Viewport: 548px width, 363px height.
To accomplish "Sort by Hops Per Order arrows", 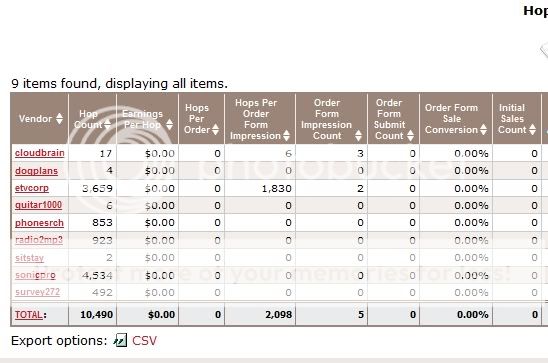I will coord(215,130).
